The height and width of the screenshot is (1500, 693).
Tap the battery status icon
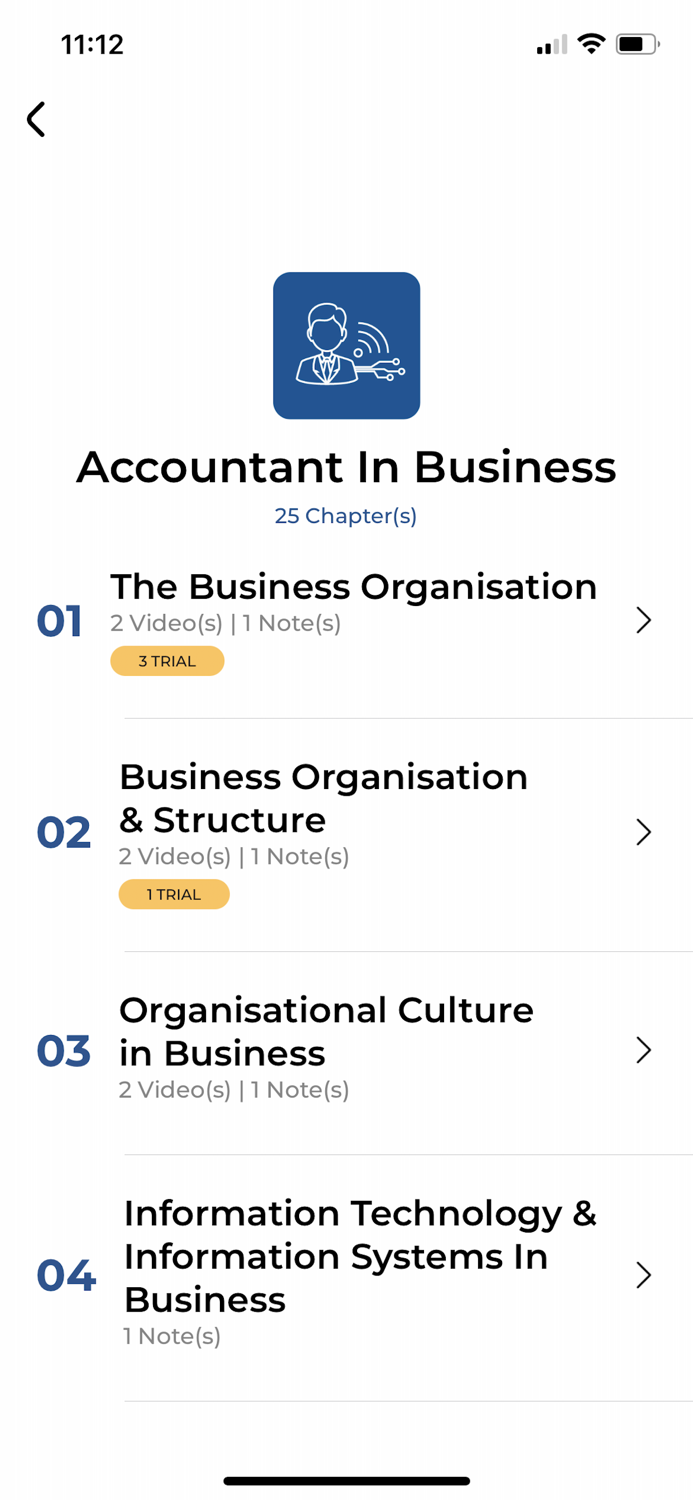pos(636,44)
